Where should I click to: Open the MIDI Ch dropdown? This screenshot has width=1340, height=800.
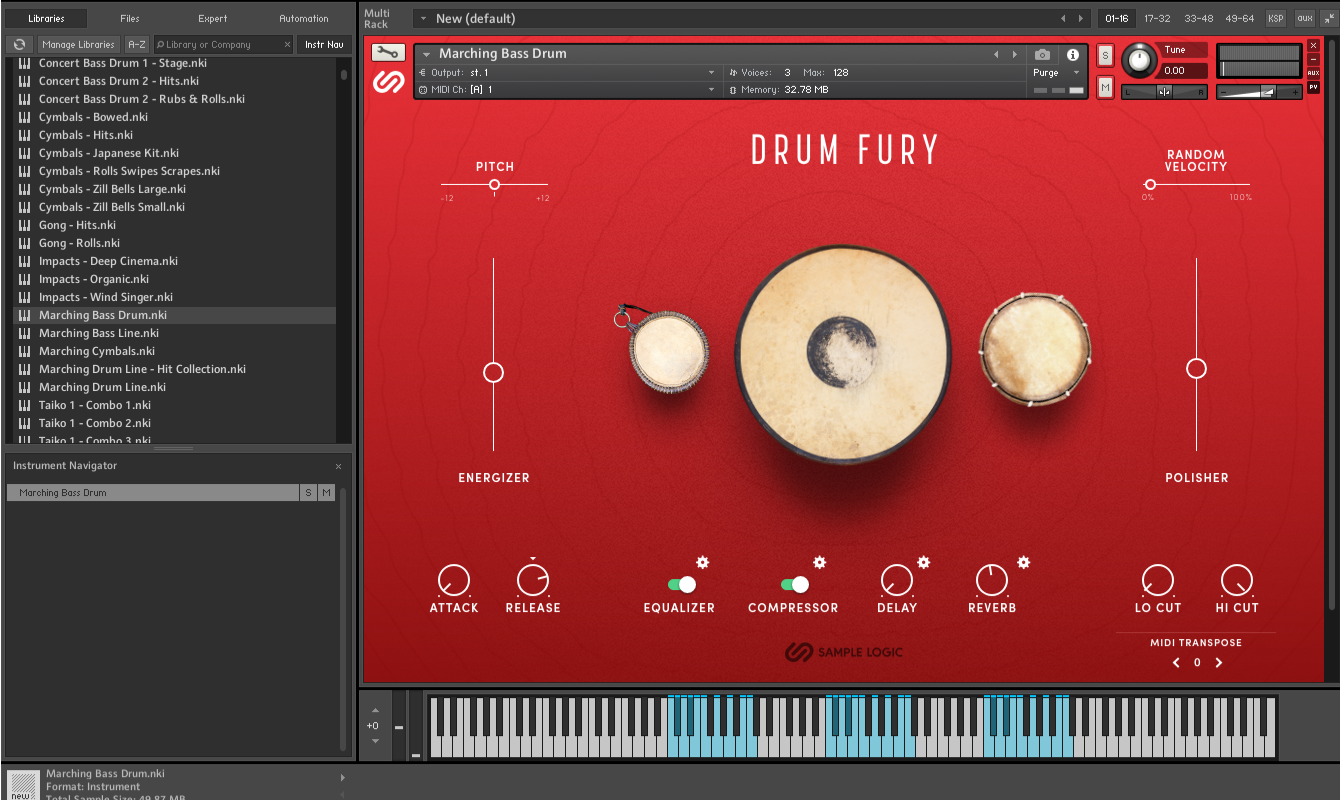tap(567, 90)
